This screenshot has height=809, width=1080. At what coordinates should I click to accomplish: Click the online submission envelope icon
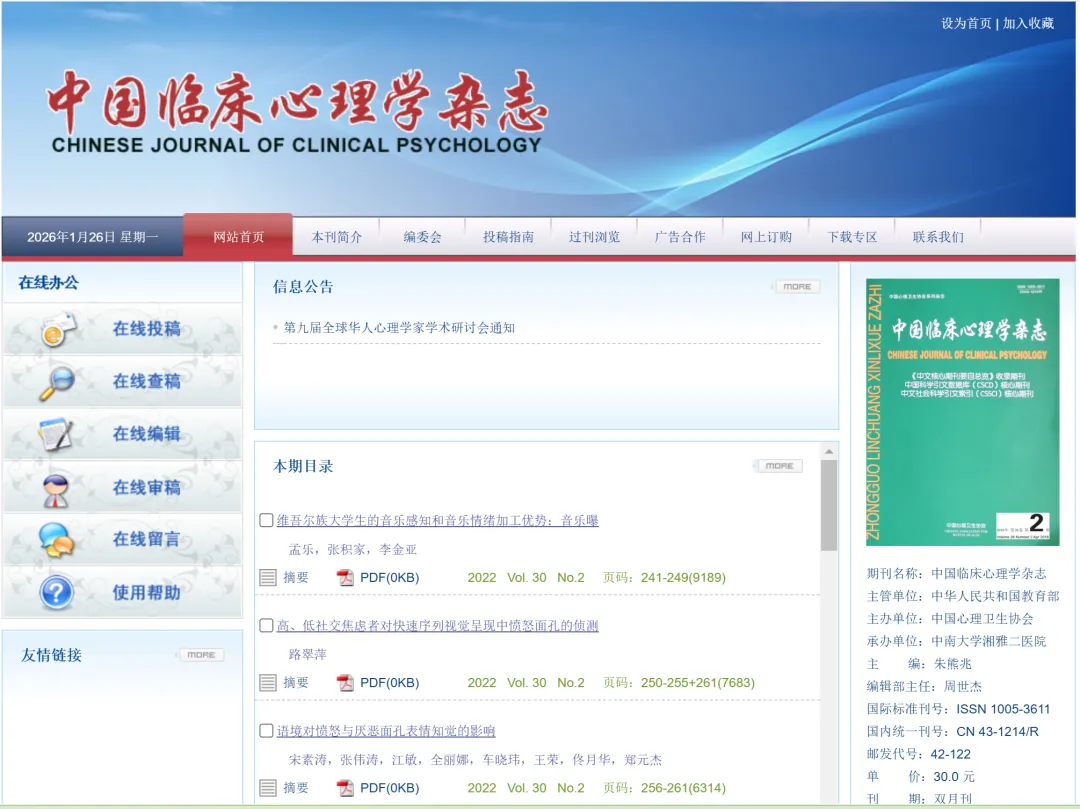tap(59, 329)
